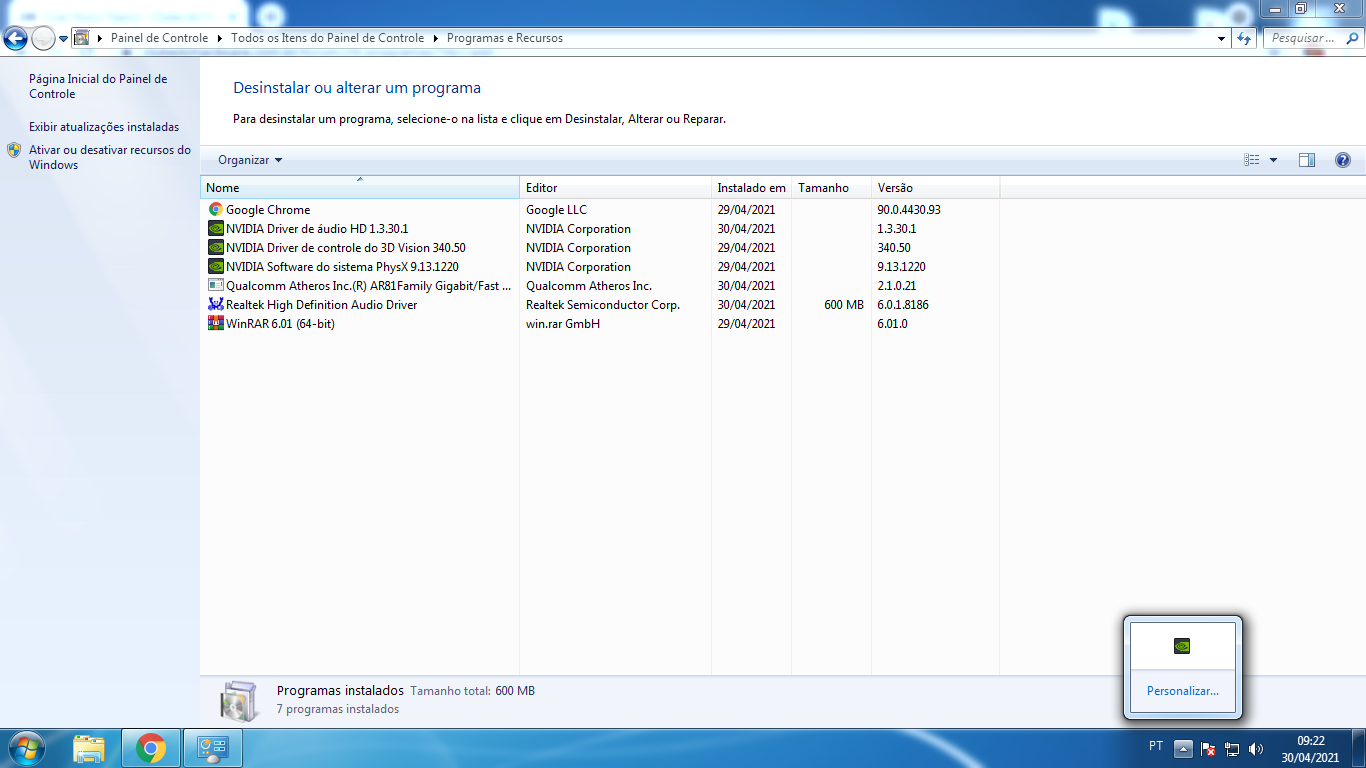Click the Realtek Audio Driver icon
Image resolution: width=1366 pixels, height=768 pixels.
point(215,305)
